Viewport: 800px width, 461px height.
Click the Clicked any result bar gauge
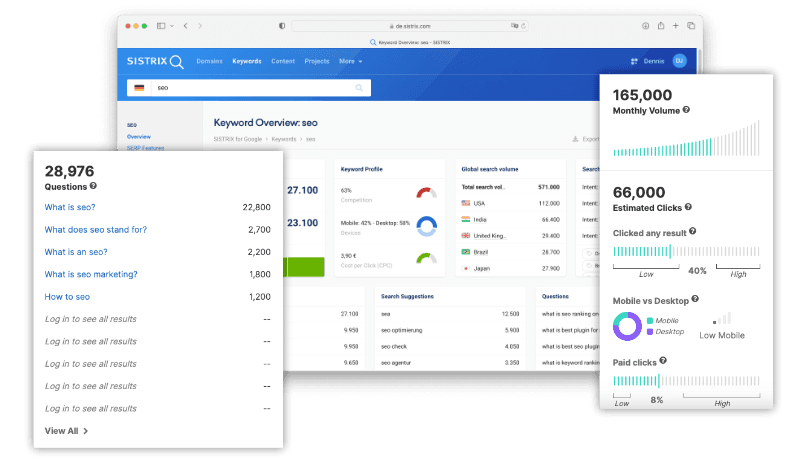click(x=685, y=252)
